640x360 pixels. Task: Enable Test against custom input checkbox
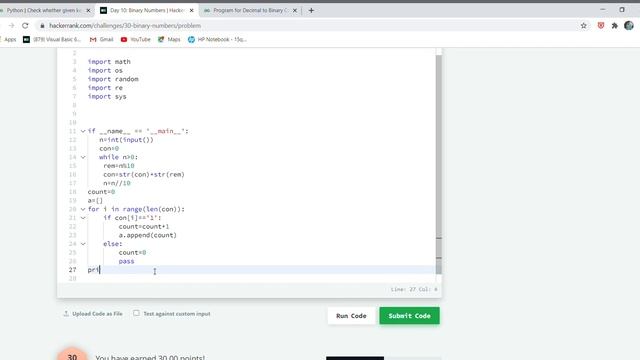(136, 313)
